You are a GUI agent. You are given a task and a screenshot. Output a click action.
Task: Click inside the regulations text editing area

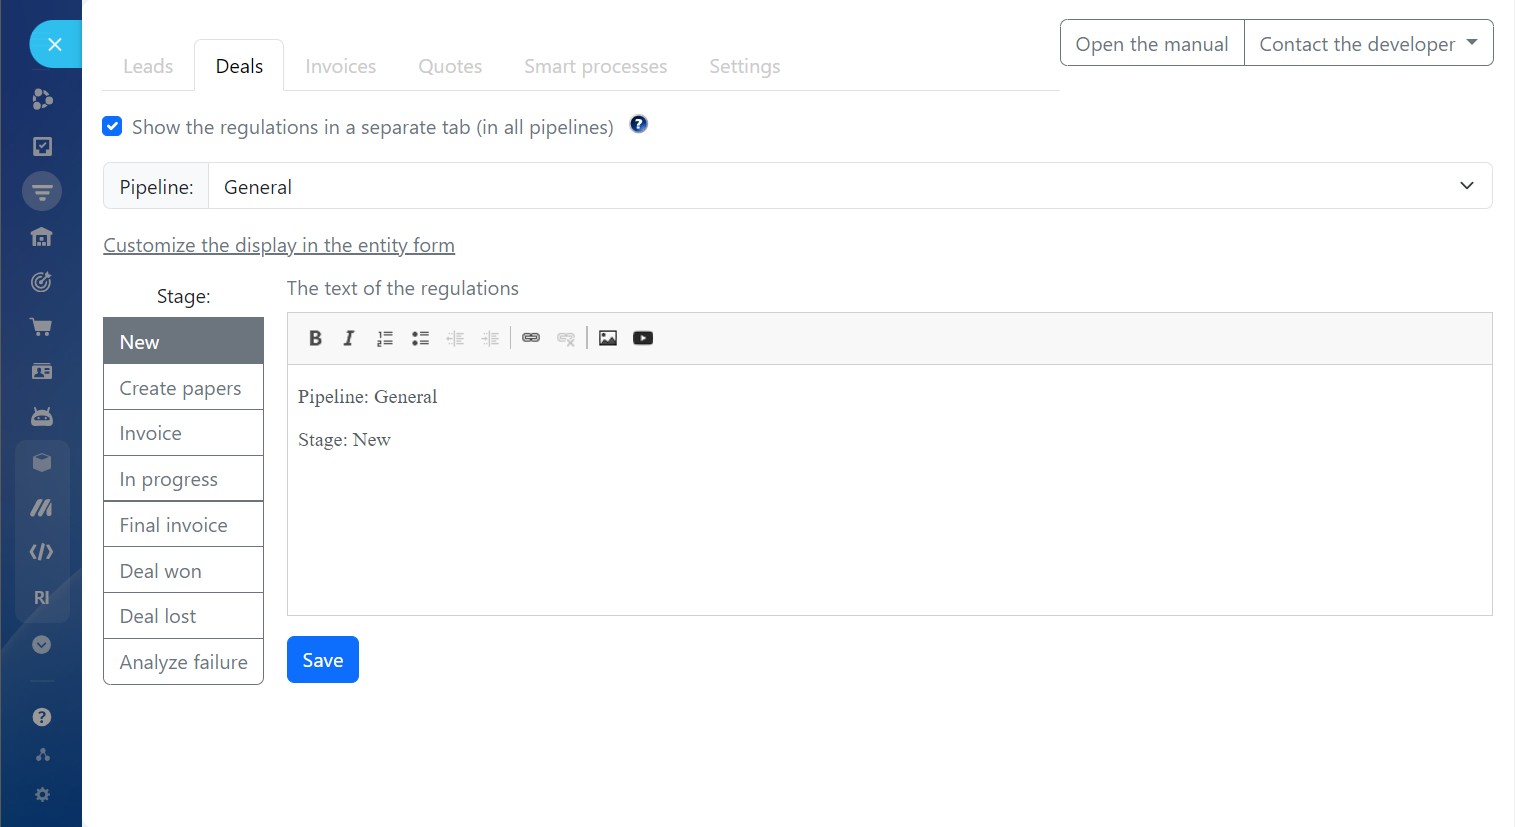point(888,520)
